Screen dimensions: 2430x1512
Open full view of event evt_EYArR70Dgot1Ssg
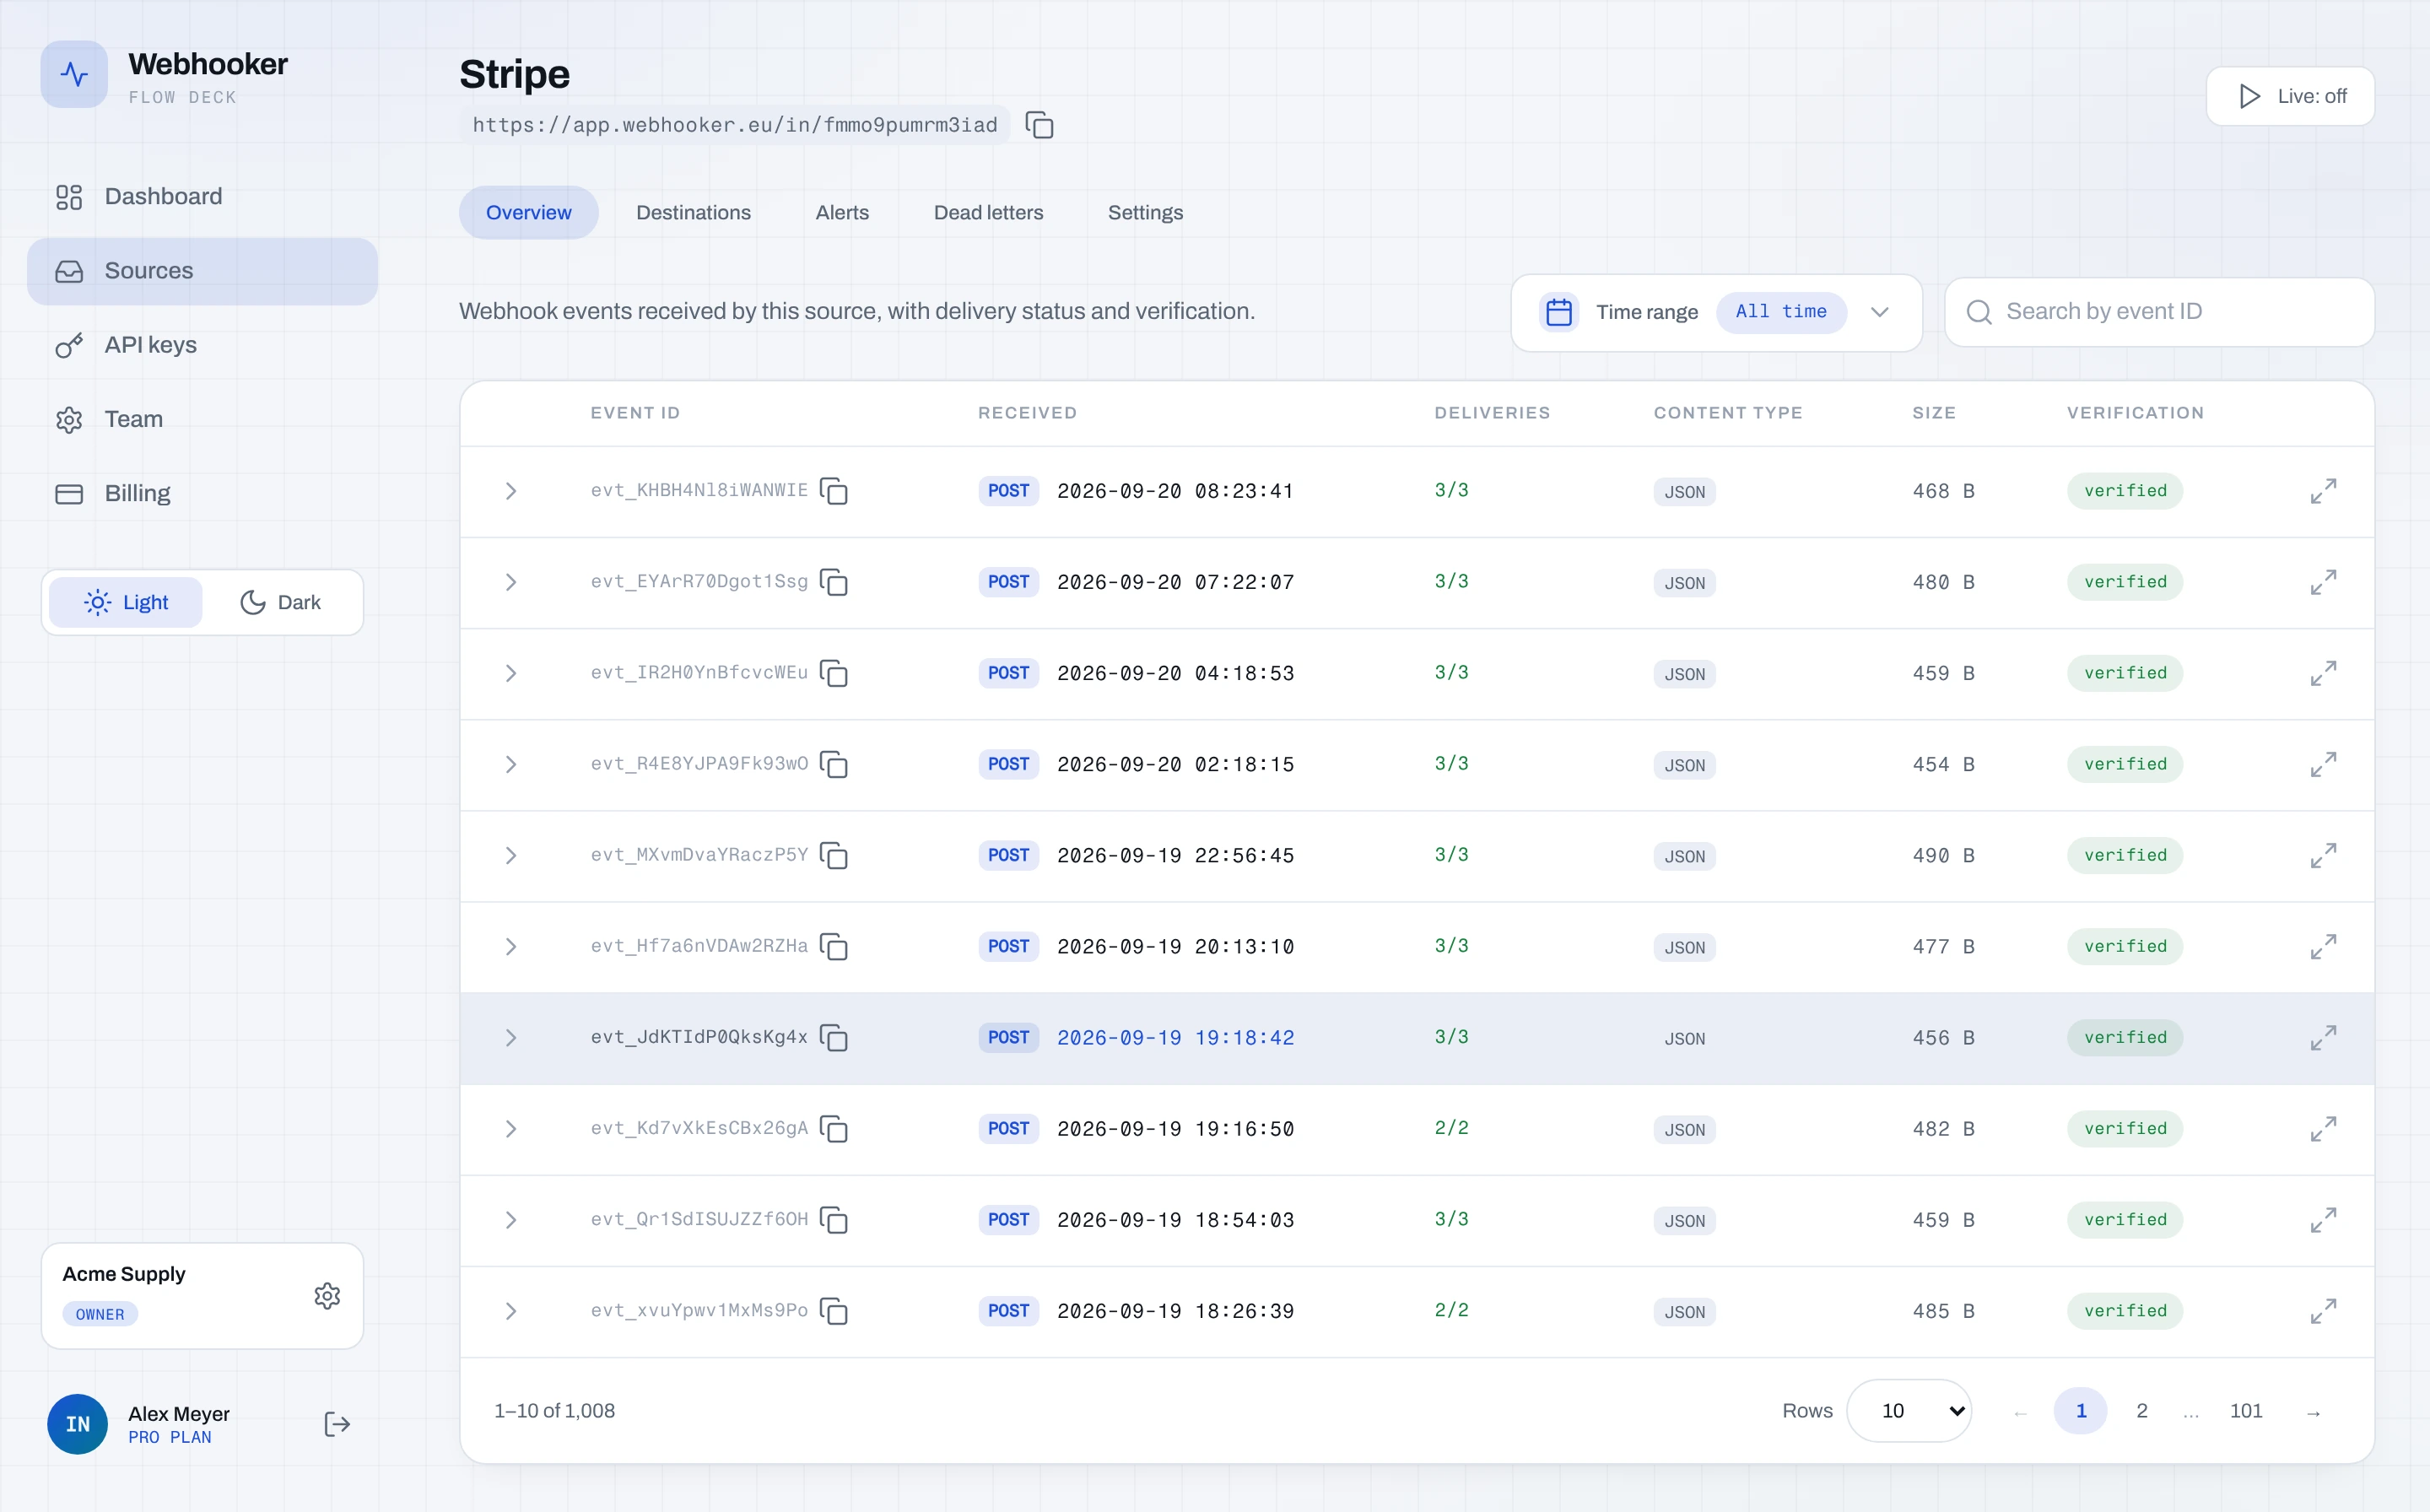pyautogui.click(x=2323, y=582)
